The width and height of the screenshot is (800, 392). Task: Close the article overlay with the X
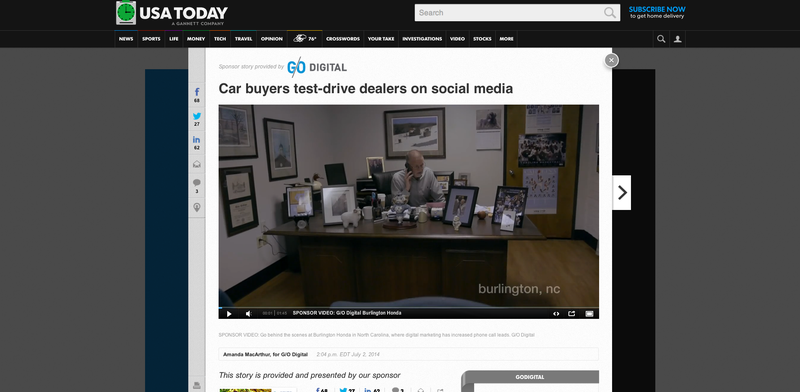(x=611, y=60)
